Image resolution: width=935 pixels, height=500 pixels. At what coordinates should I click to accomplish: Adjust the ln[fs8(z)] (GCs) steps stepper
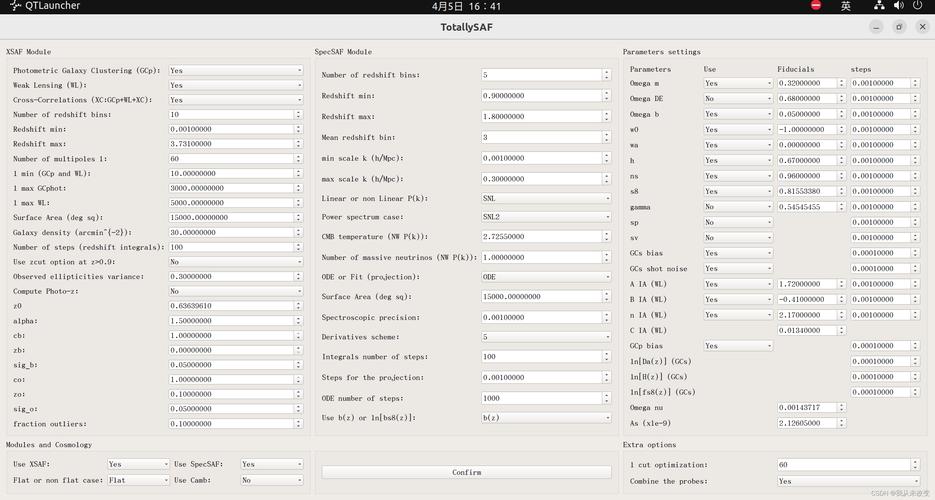[915, 392]
